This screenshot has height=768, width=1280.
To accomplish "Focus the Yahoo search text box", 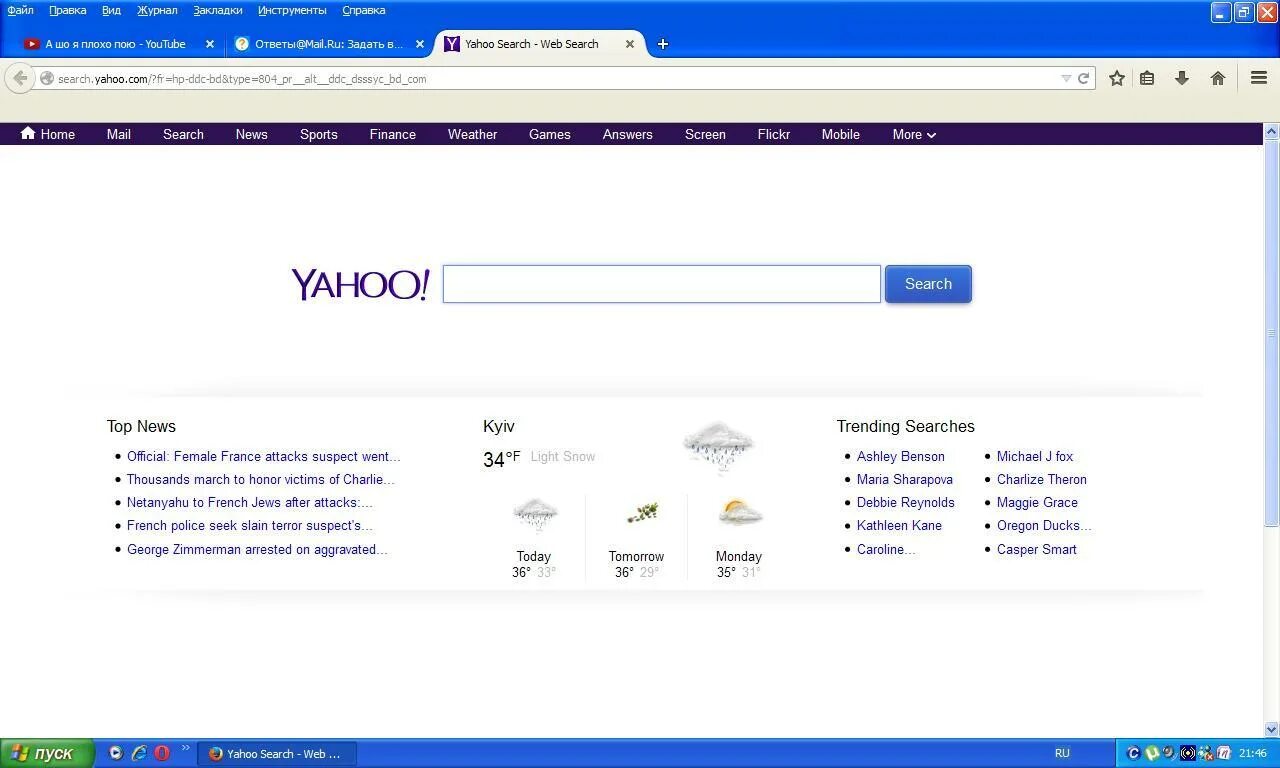I will click(662, 284).
